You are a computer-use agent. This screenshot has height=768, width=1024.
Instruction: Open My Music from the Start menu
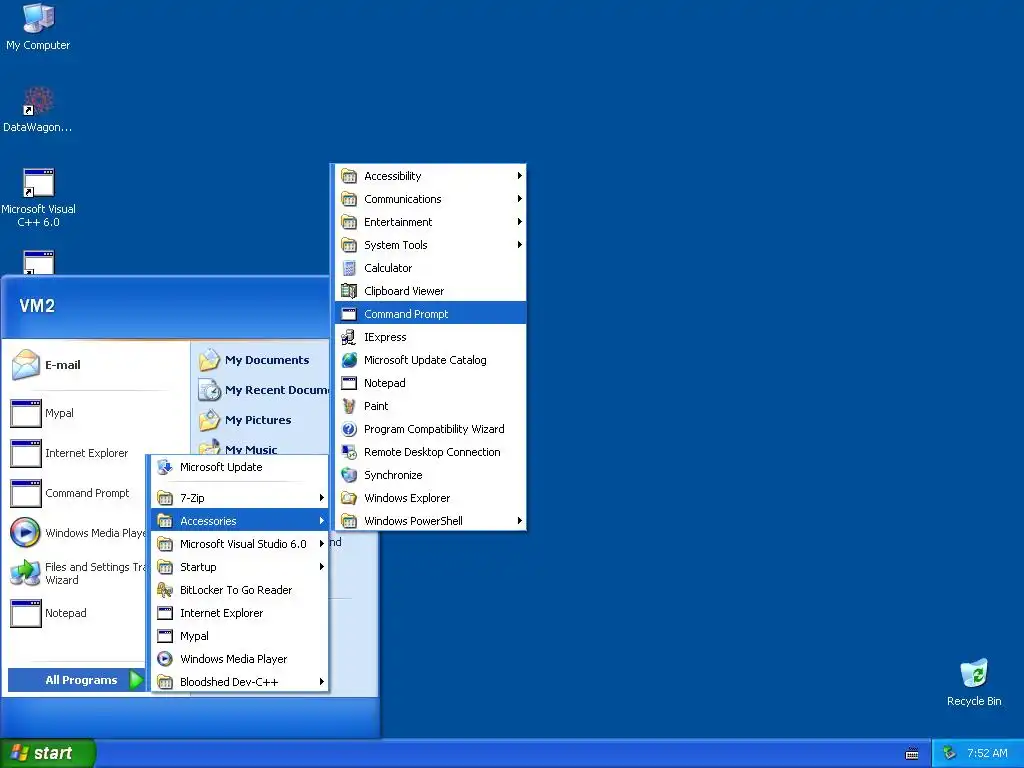(x=263, y=448)
